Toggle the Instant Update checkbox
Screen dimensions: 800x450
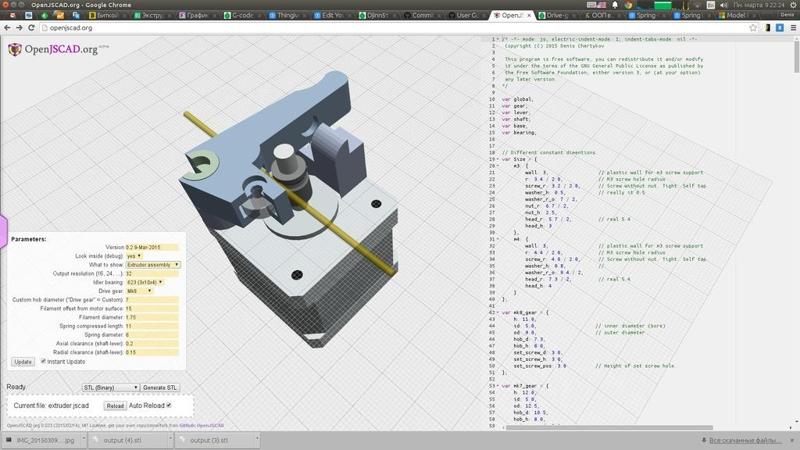pyautogui.click(x=43, y=362)
